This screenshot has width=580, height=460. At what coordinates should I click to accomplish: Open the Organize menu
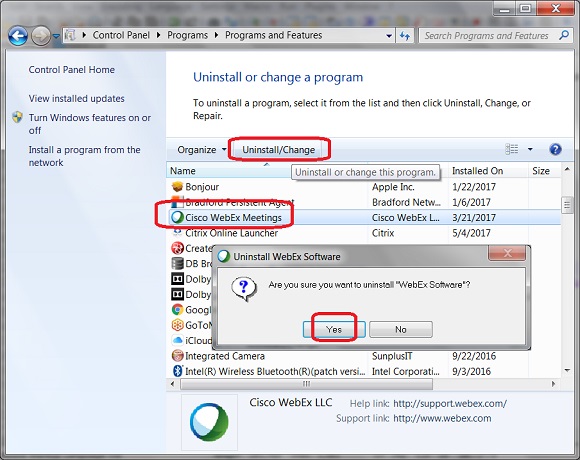tap(202, 150)
